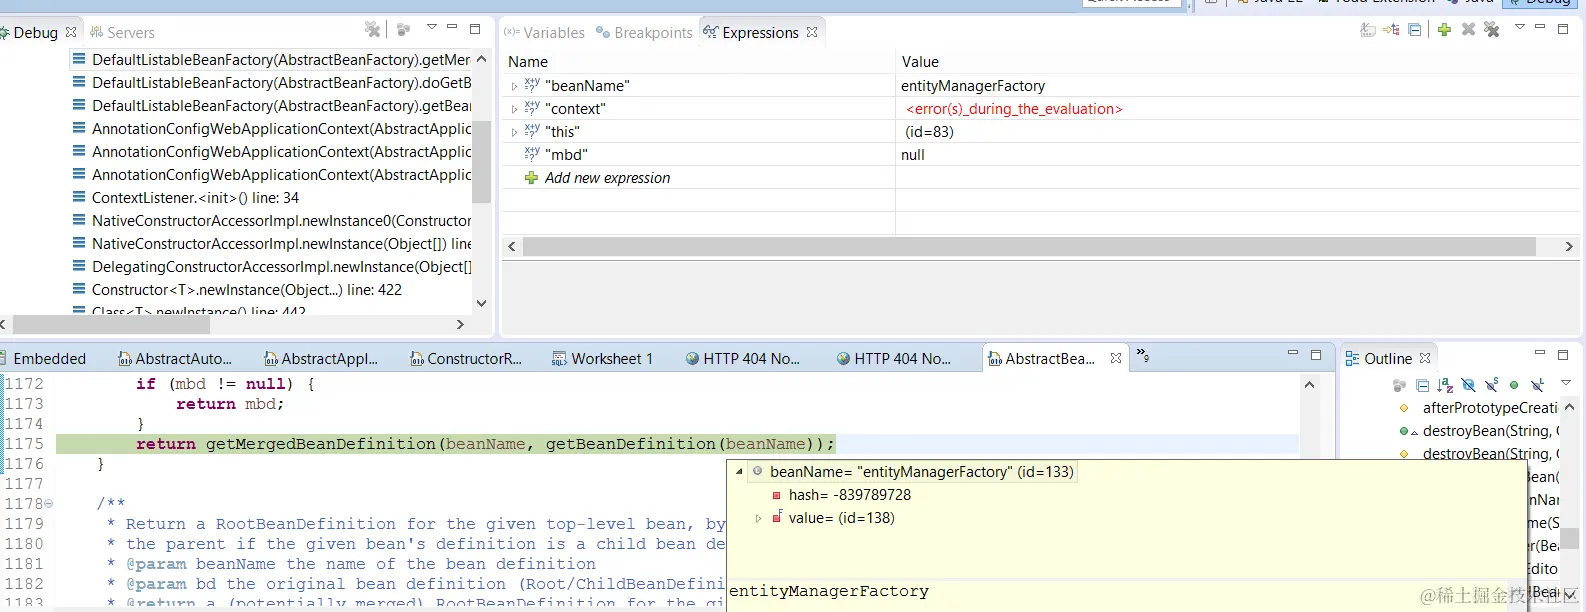Click Expressions horizontal scrollbar left arrow
1586x612 pixels.
click(512, 246)
